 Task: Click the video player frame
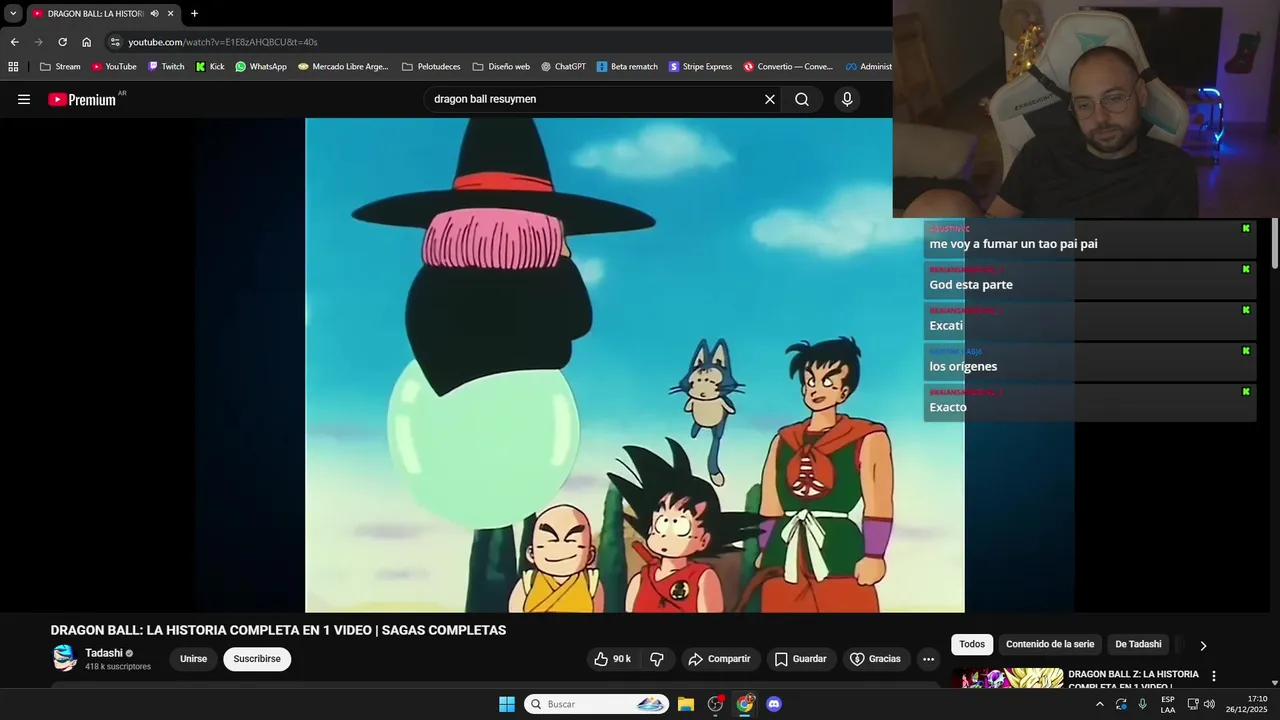pos(634,365)
